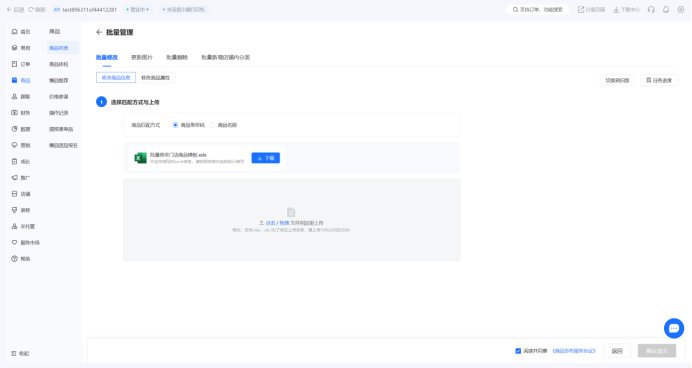
Task: Switch to the 批量新增店铺内分类 tab
Action: click(226, 57)
